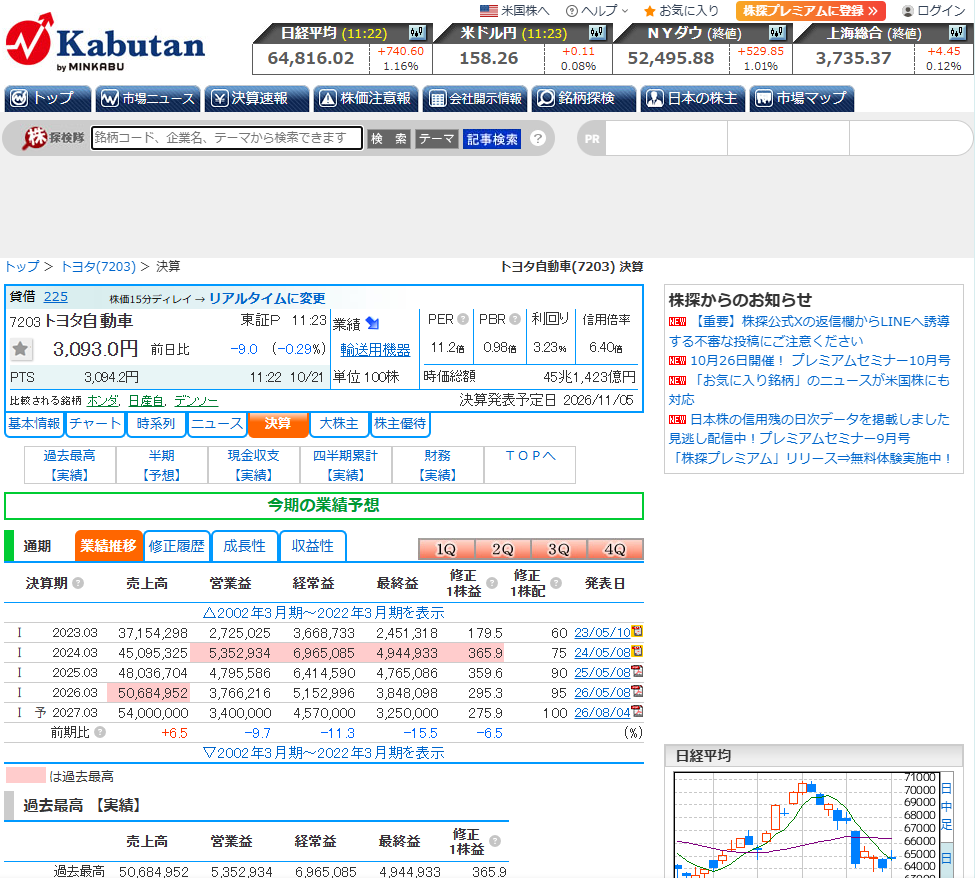Click the 業績 blue arrow icon
The width and height of the screenshot is (975, 878).
click(x=372, y=323)
